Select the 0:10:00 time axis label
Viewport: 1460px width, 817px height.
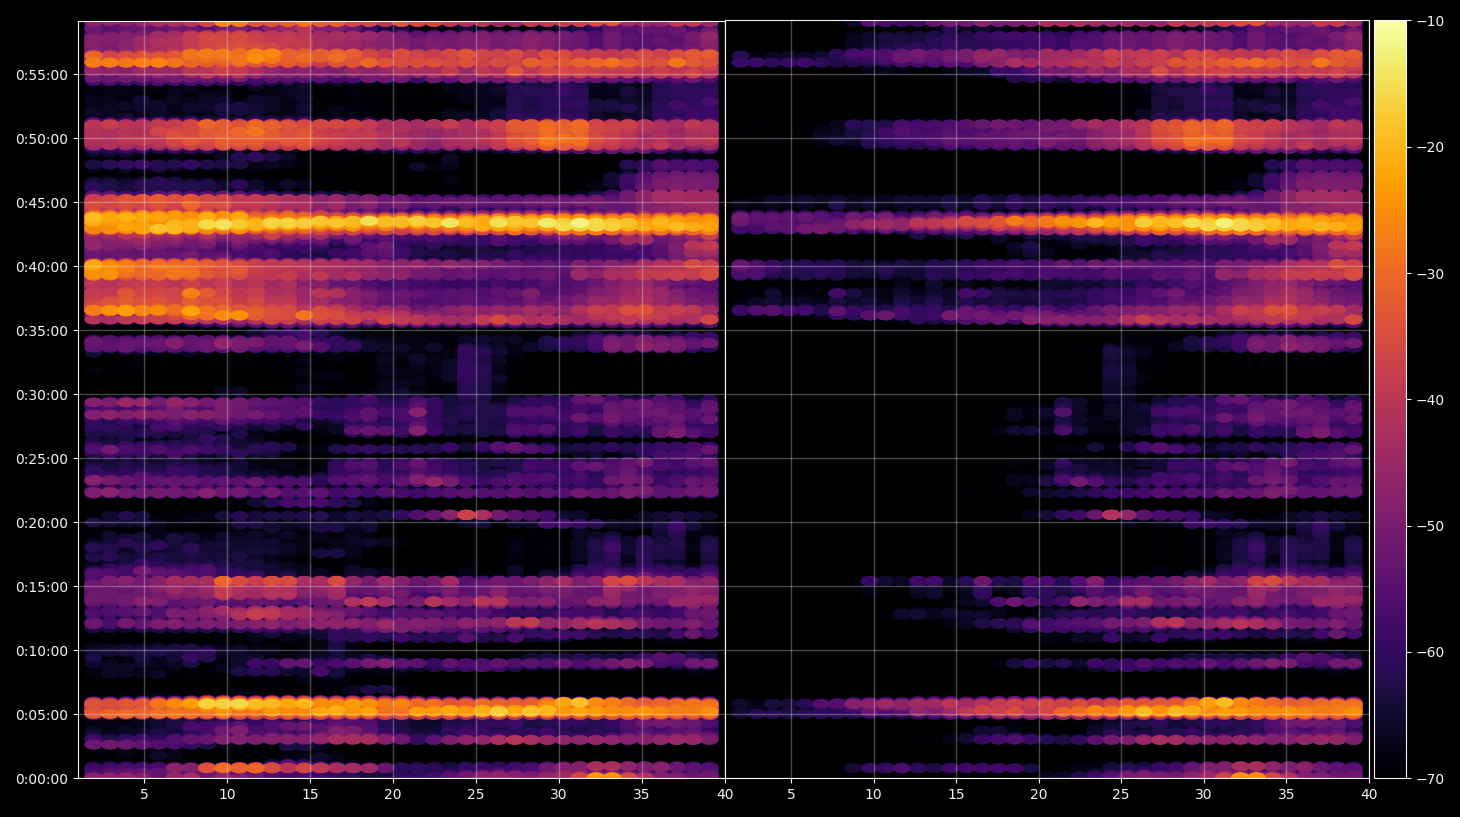(42, 651)
